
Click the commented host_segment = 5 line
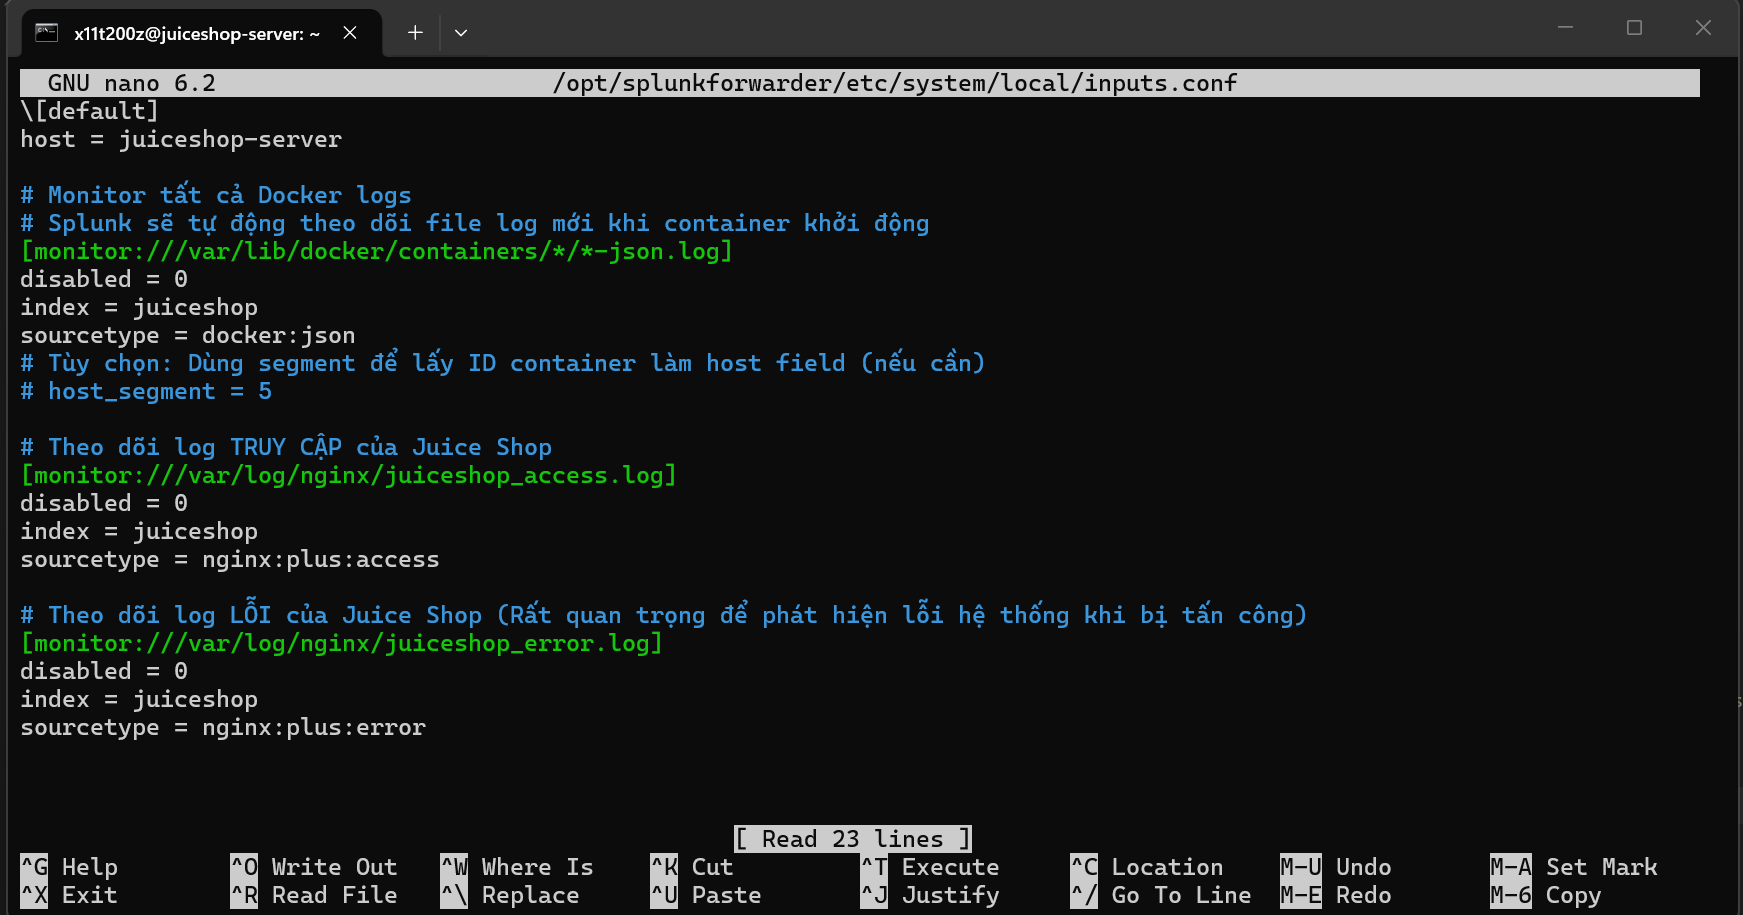[x=146, y=391]
